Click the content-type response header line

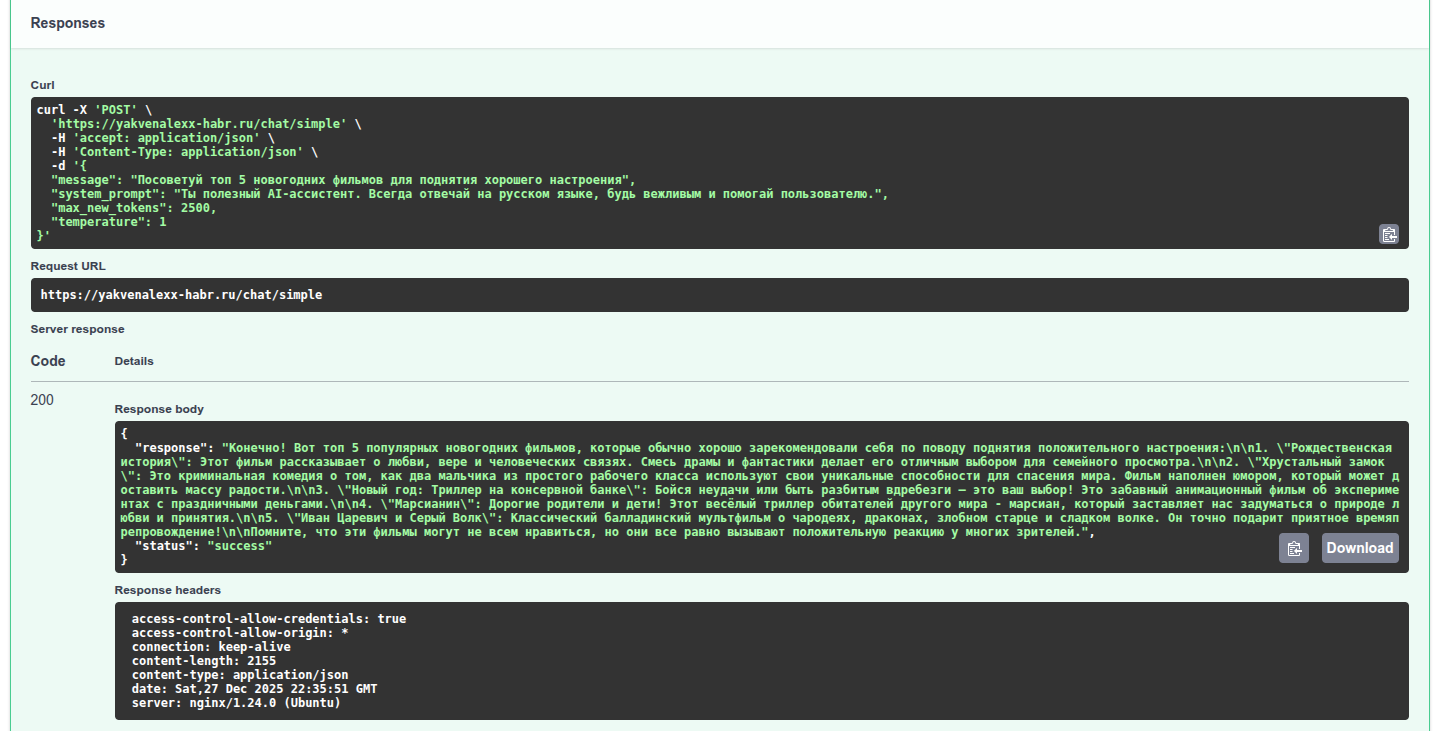[x=239, y=675]
